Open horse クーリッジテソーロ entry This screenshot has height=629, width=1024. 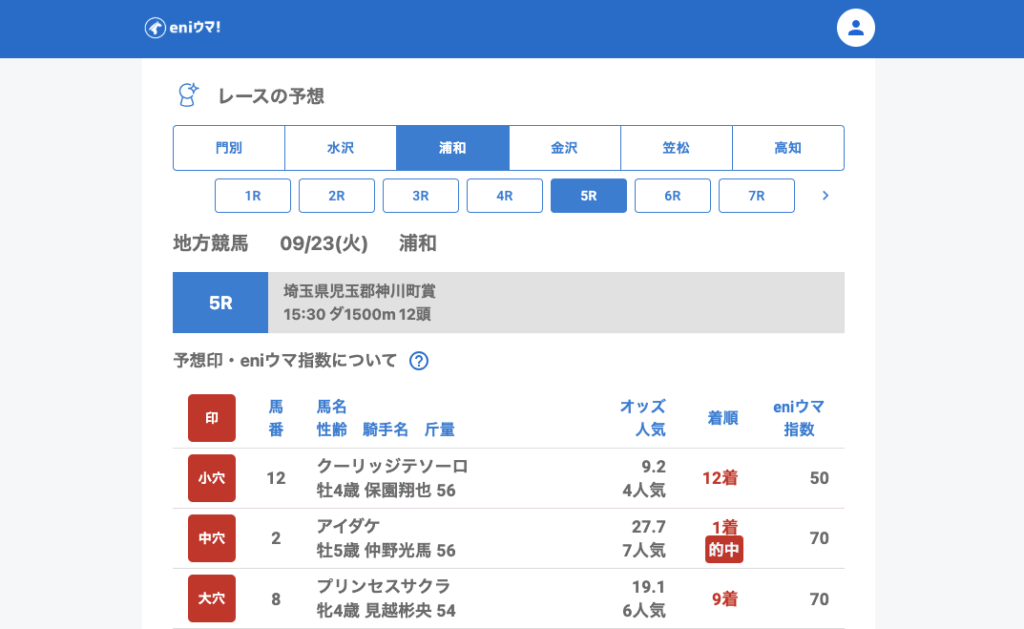(392, 466)
